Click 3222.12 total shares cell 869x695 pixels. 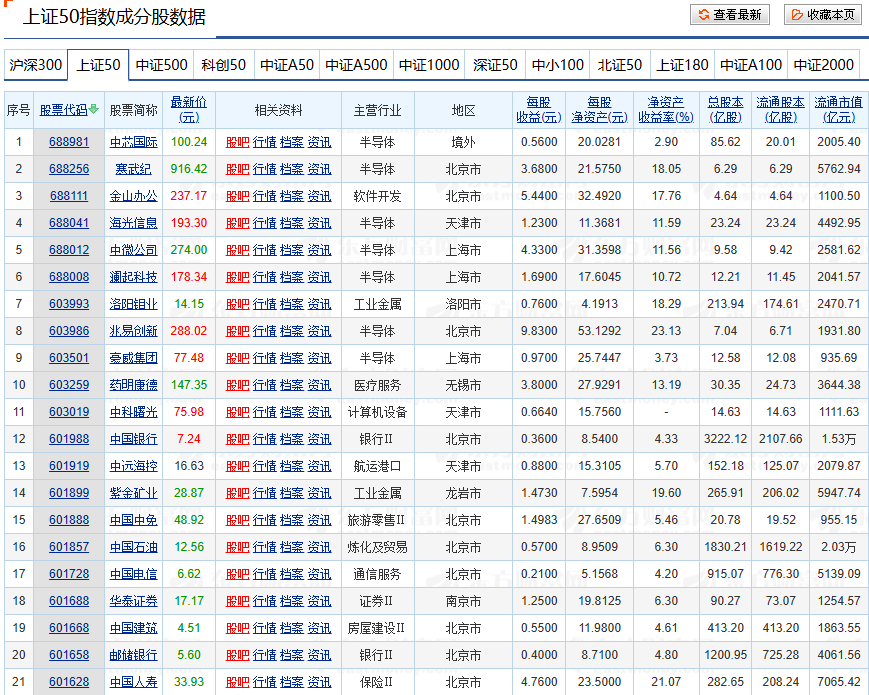click(x=725, y=439)
